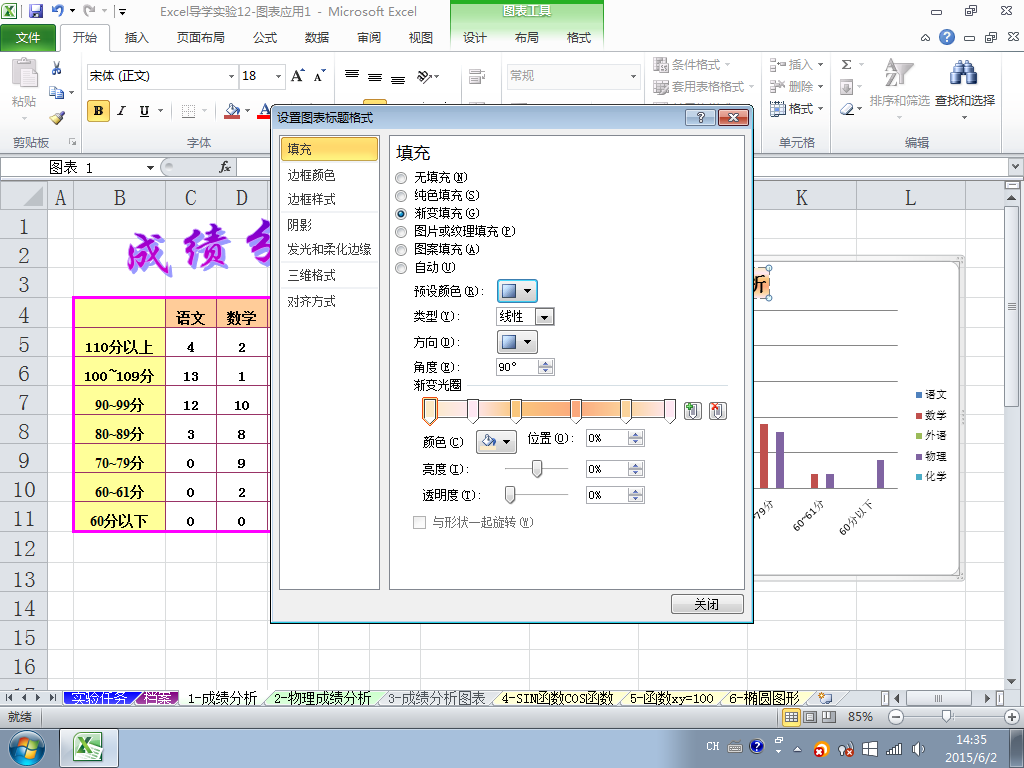Click the Underline U button

144,111
